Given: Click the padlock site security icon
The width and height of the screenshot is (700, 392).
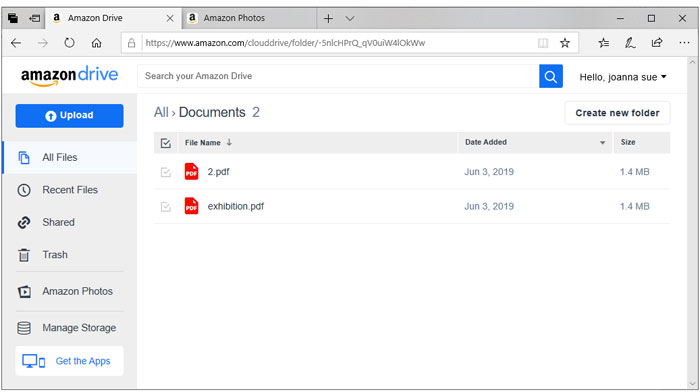Looking at the screenshot, I should click(131, 43).
